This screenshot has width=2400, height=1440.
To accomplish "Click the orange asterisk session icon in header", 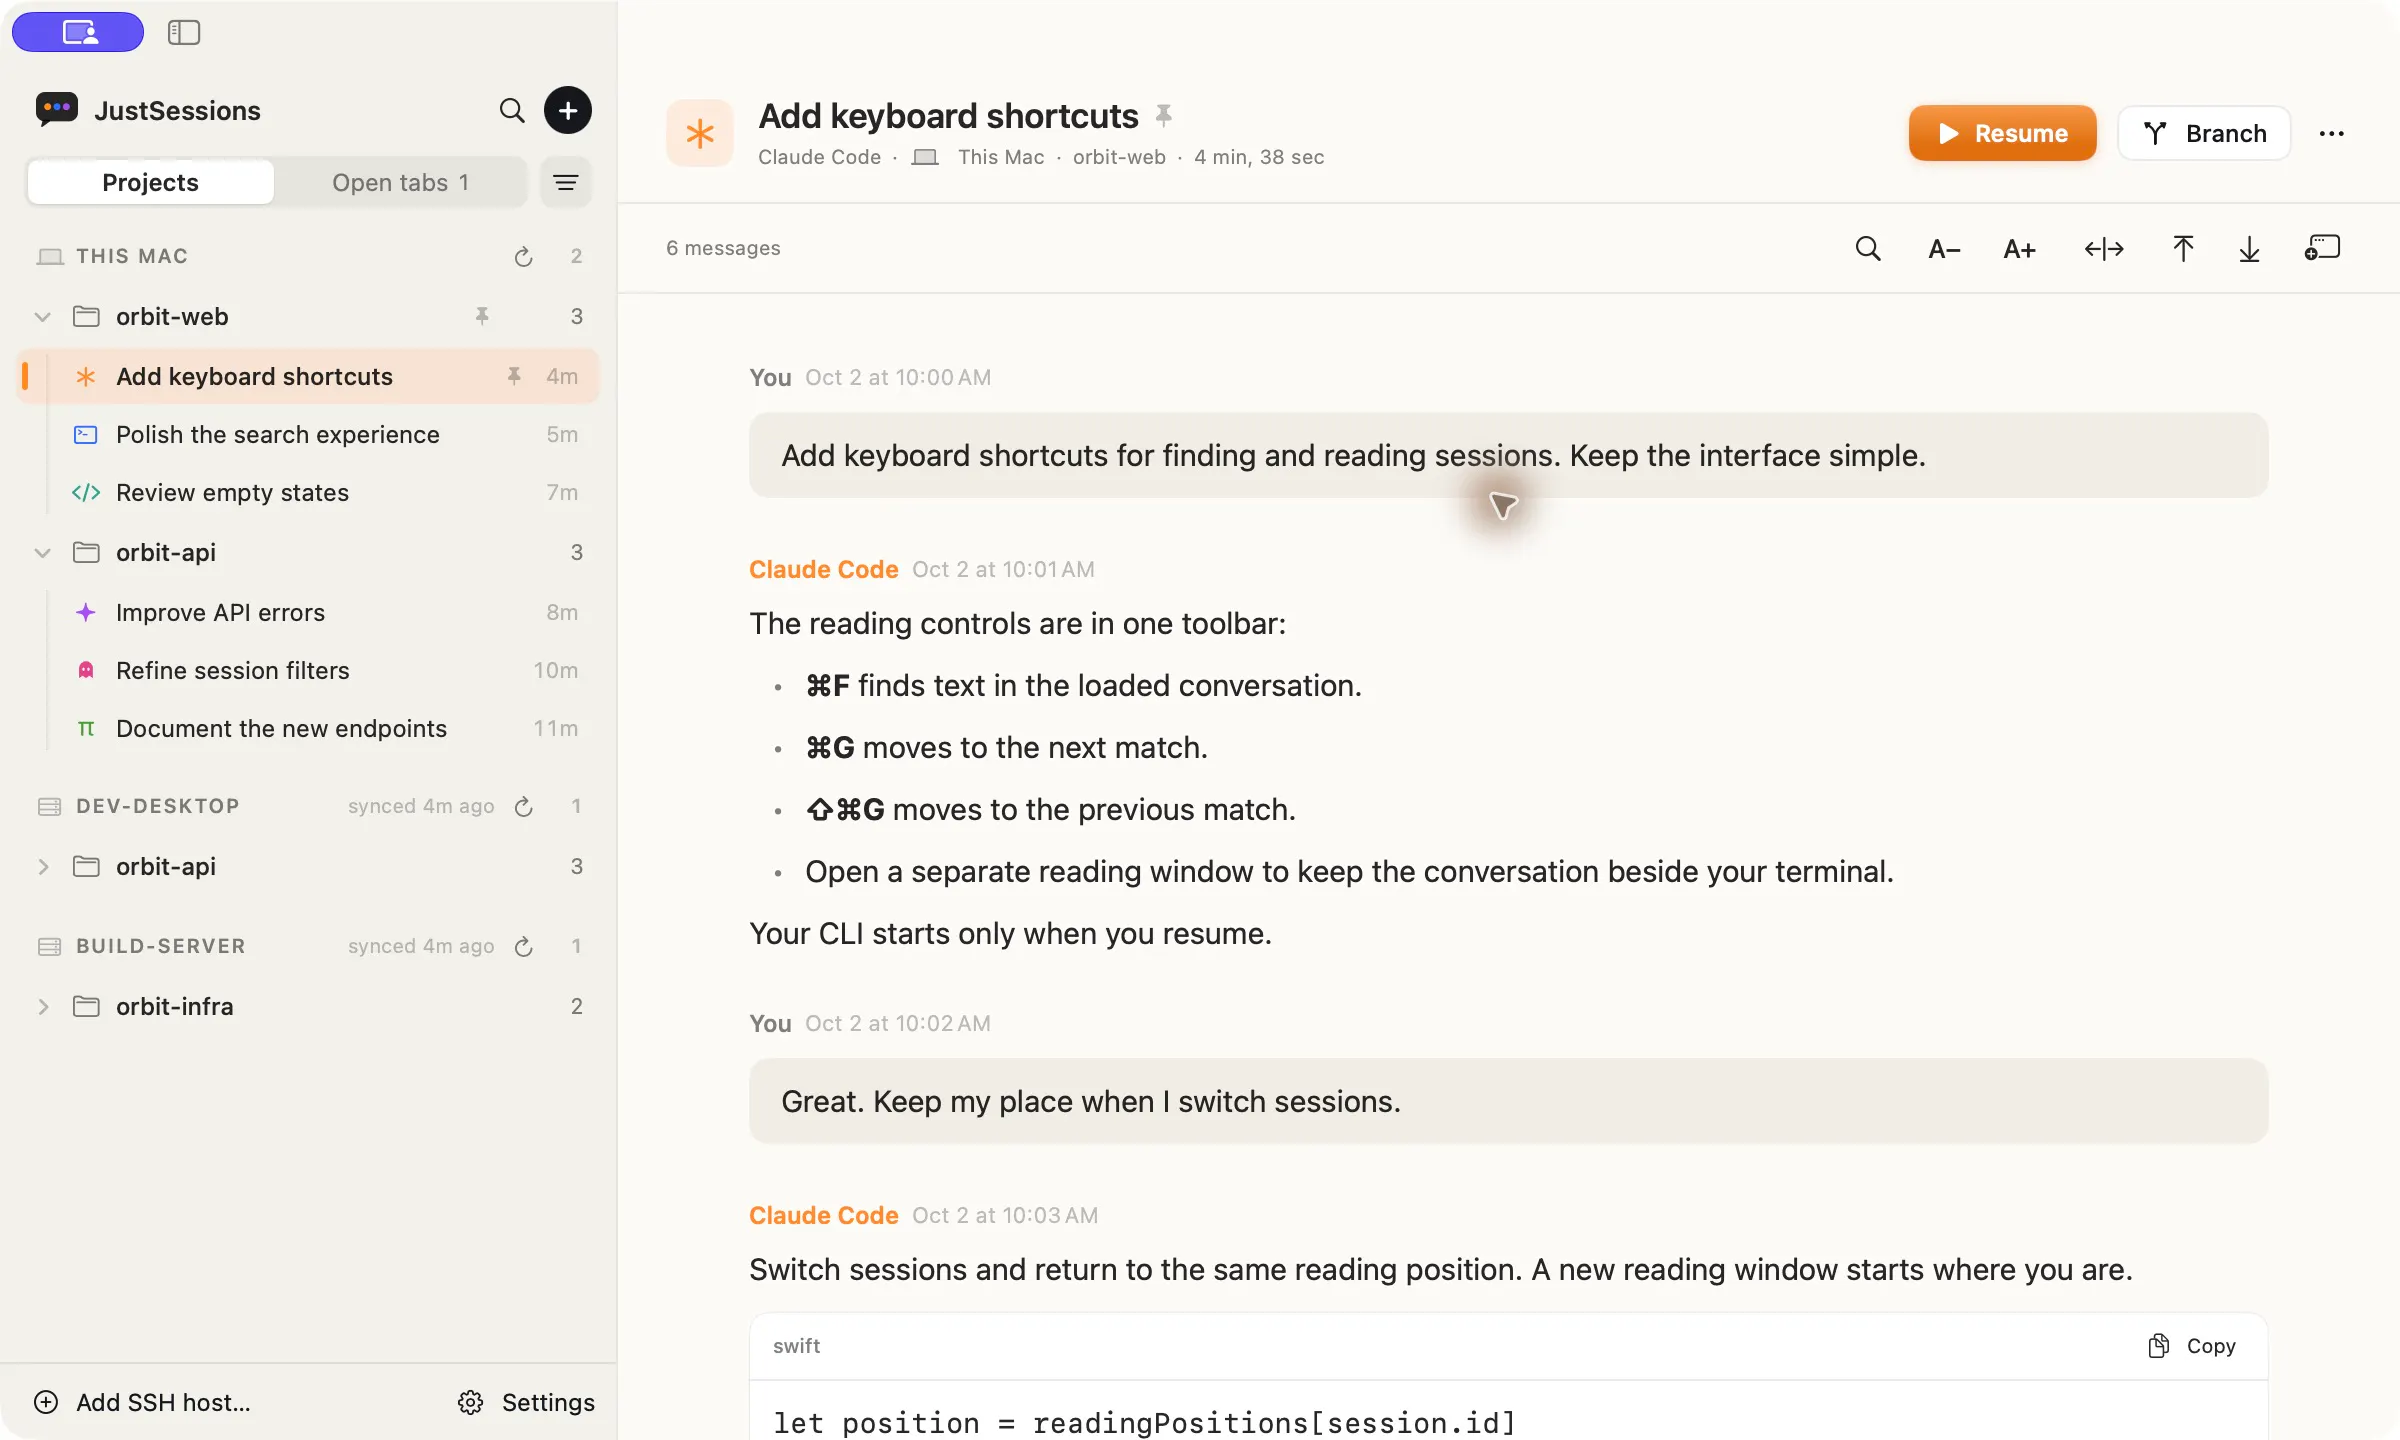I will point(700,133).
